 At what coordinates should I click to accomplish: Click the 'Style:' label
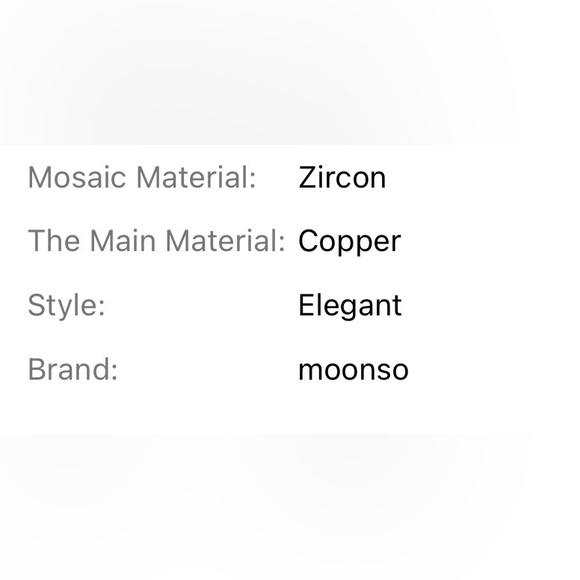click(x=67, y=306)
